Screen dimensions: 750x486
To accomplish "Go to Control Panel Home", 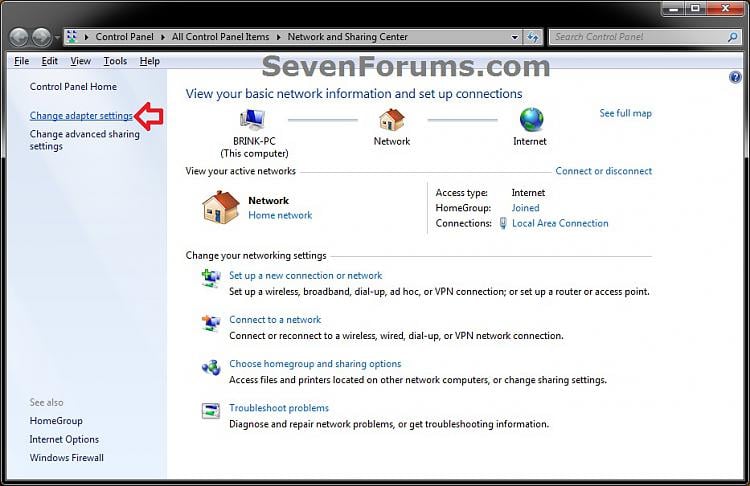I will pos(73,87).
